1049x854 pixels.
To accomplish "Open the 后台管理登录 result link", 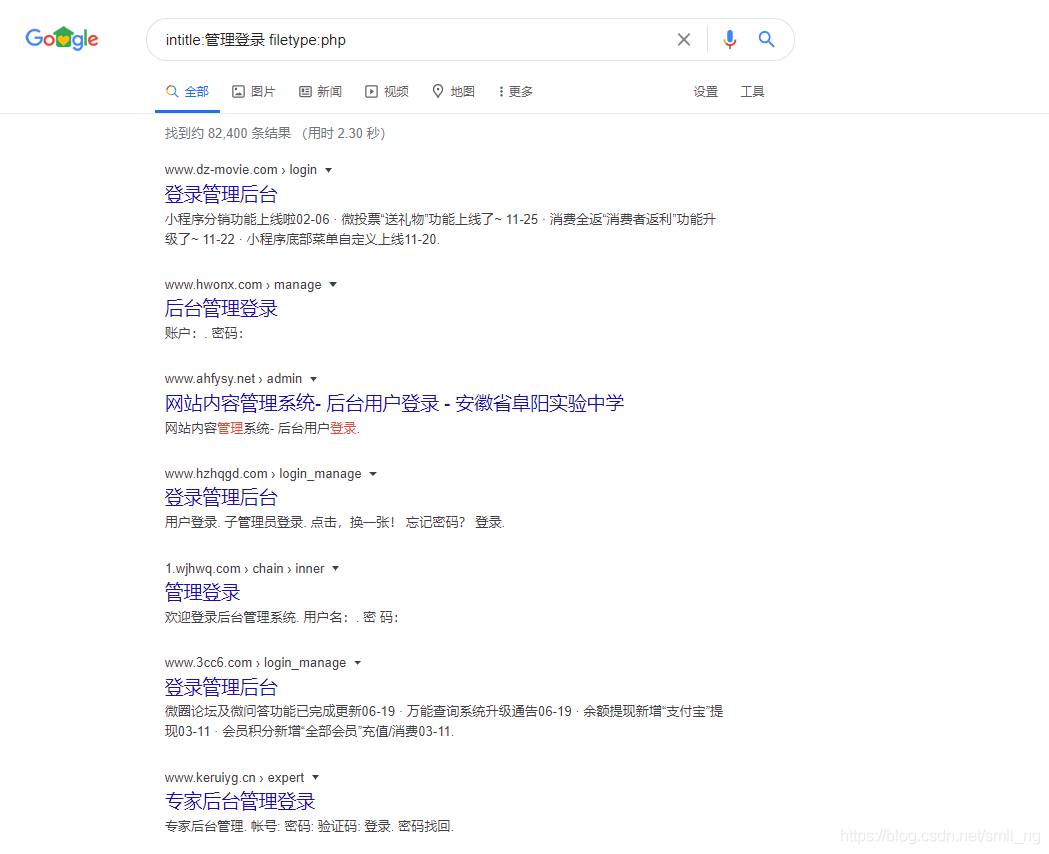I will click(x=221, y=308).
